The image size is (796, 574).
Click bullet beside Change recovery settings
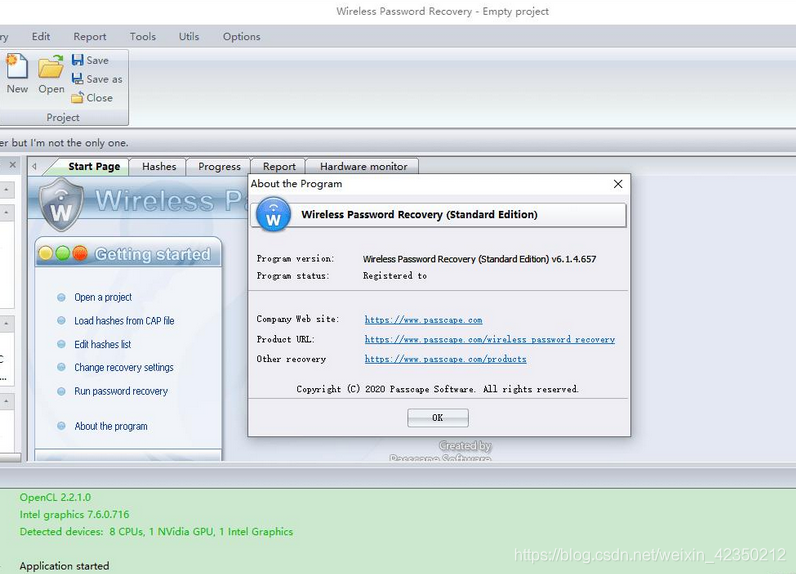[x=61, y=367]
